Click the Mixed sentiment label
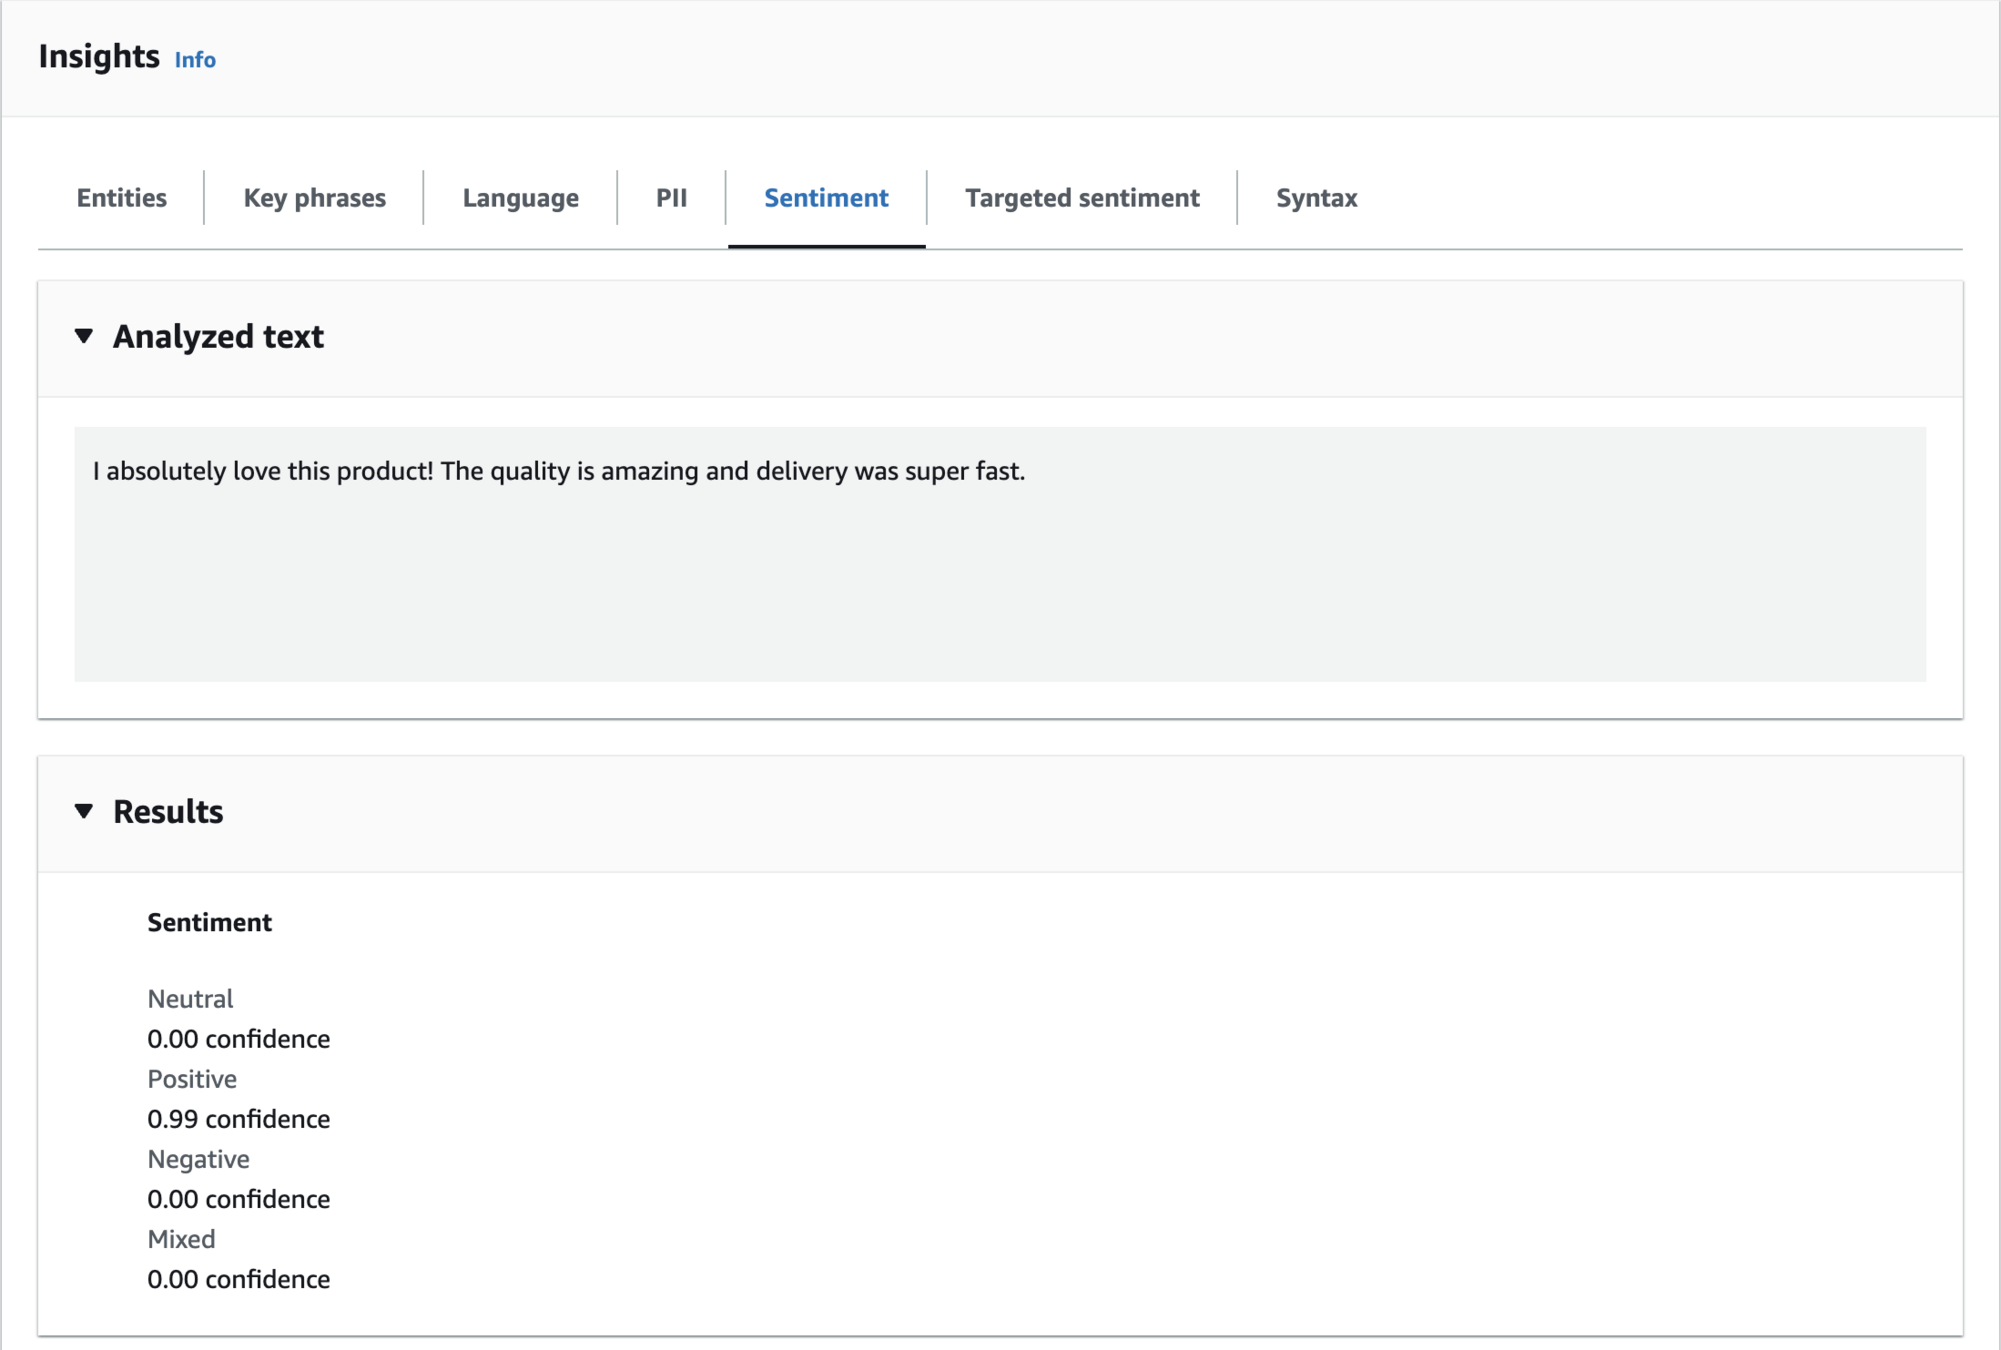The height and width of the screenshot is (1350, 2001). (181, 1239)
